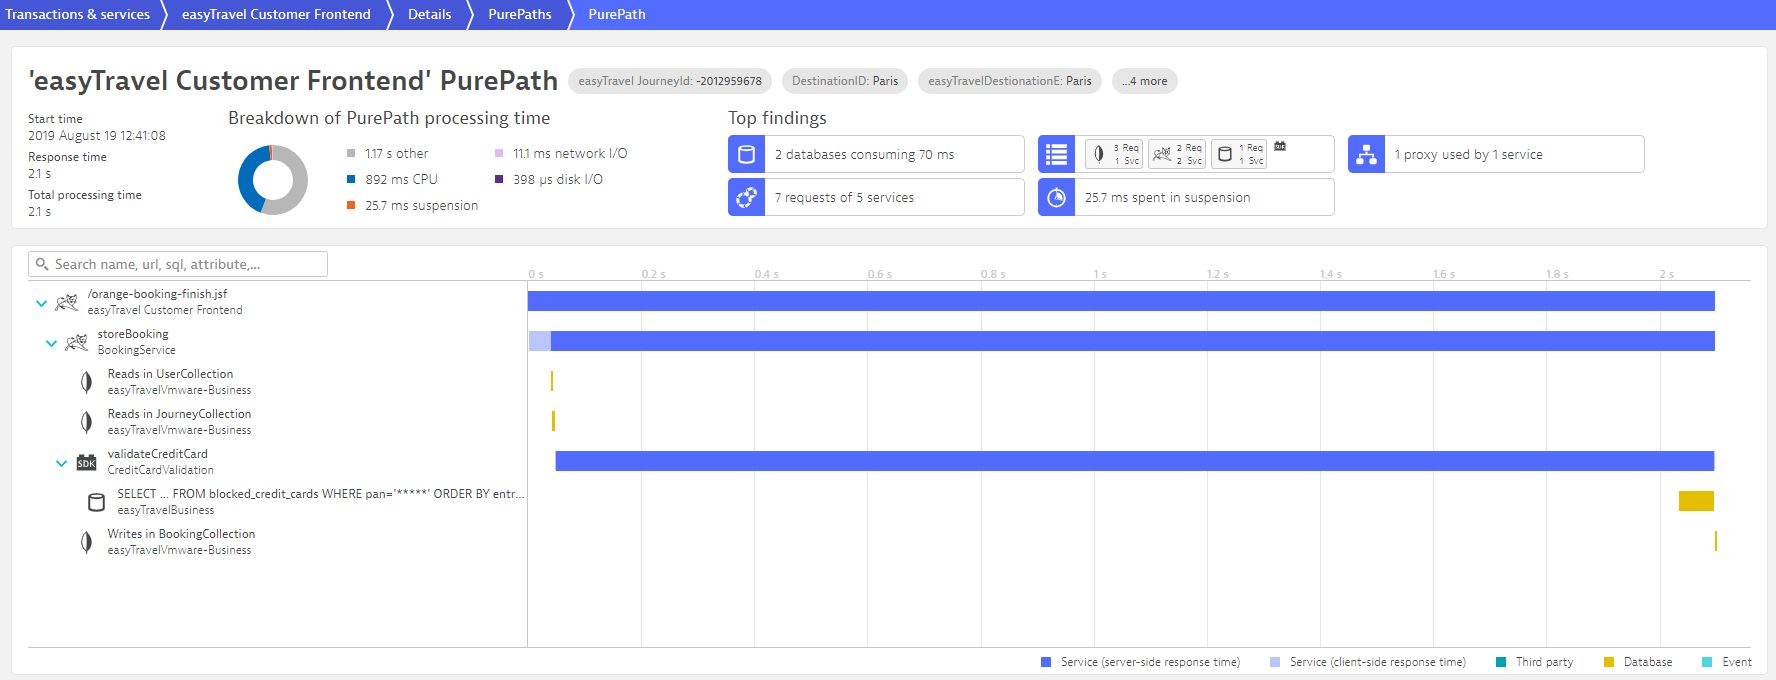
Task: Navigate to the Details breadcrumb
Action: [430, 14]
